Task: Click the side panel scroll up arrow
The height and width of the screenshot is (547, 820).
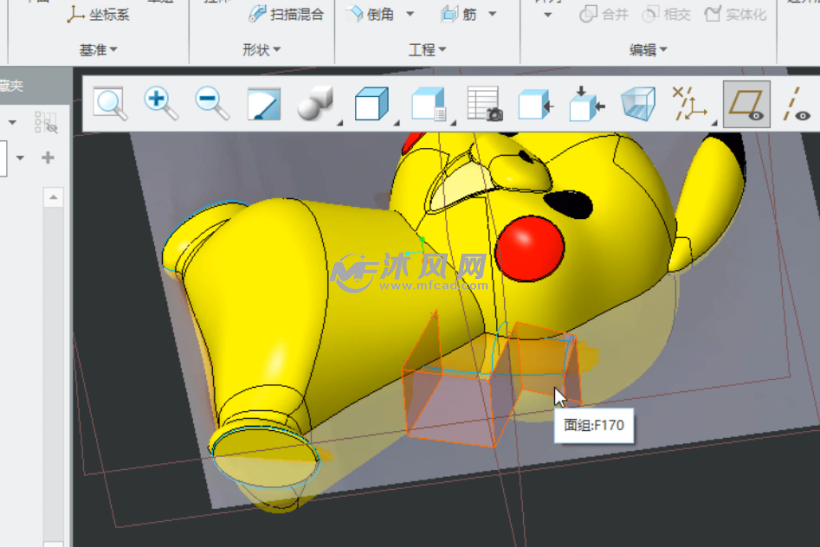Action: pyautogui.click(x=53, y=197)
